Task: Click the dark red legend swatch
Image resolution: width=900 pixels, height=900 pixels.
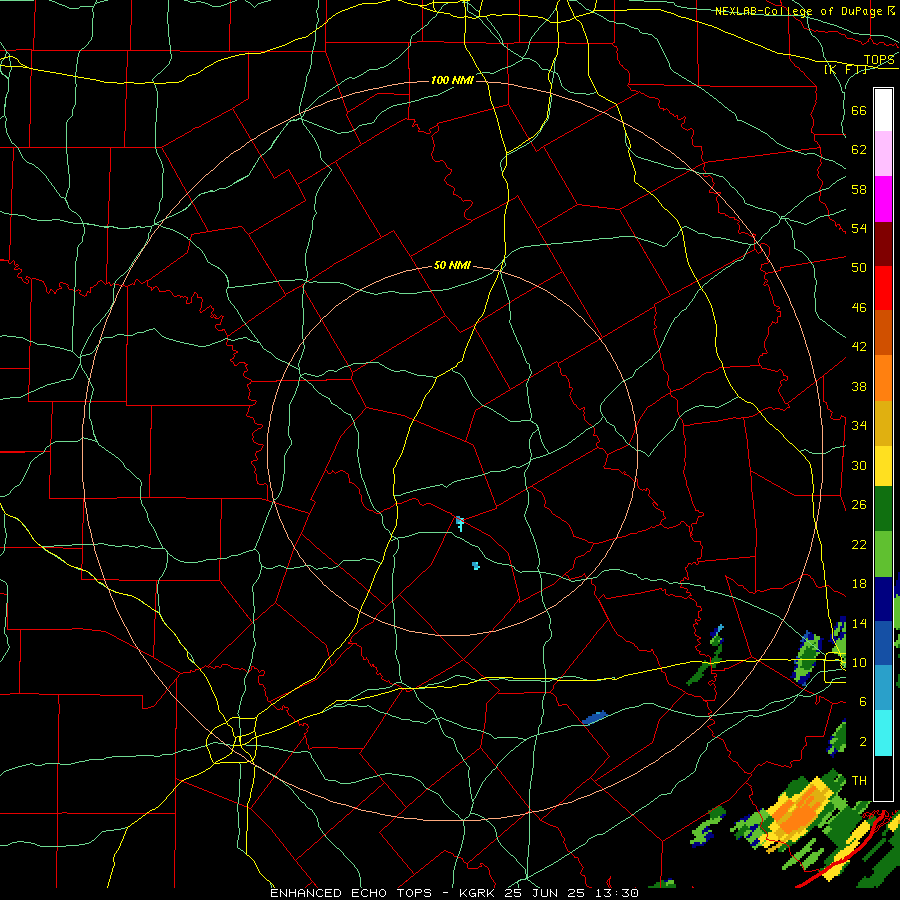Action: [x=883, y=244]
